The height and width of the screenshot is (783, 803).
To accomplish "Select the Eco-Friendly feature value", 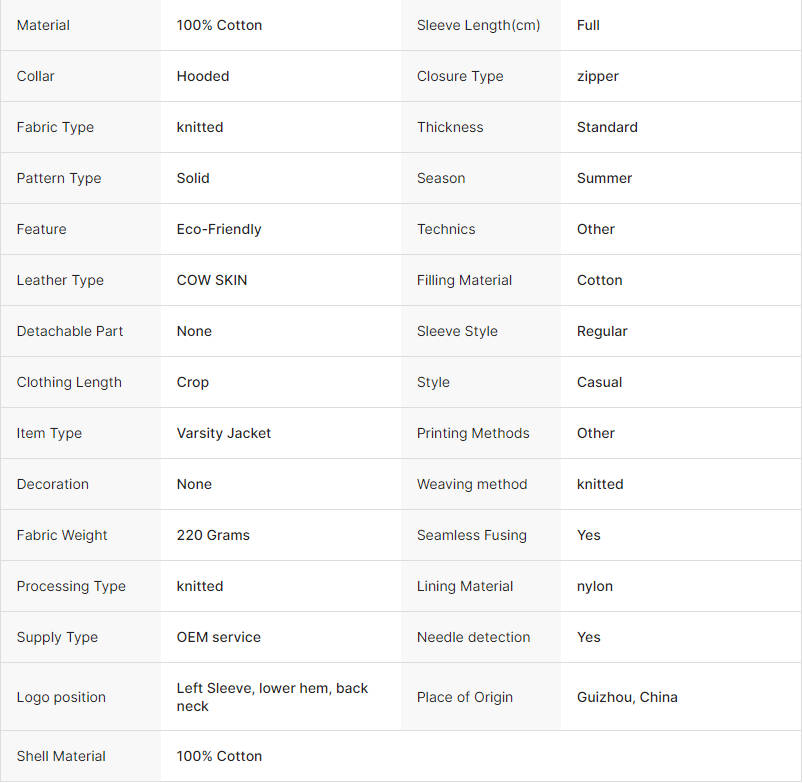I will click(x=219, y=229).
